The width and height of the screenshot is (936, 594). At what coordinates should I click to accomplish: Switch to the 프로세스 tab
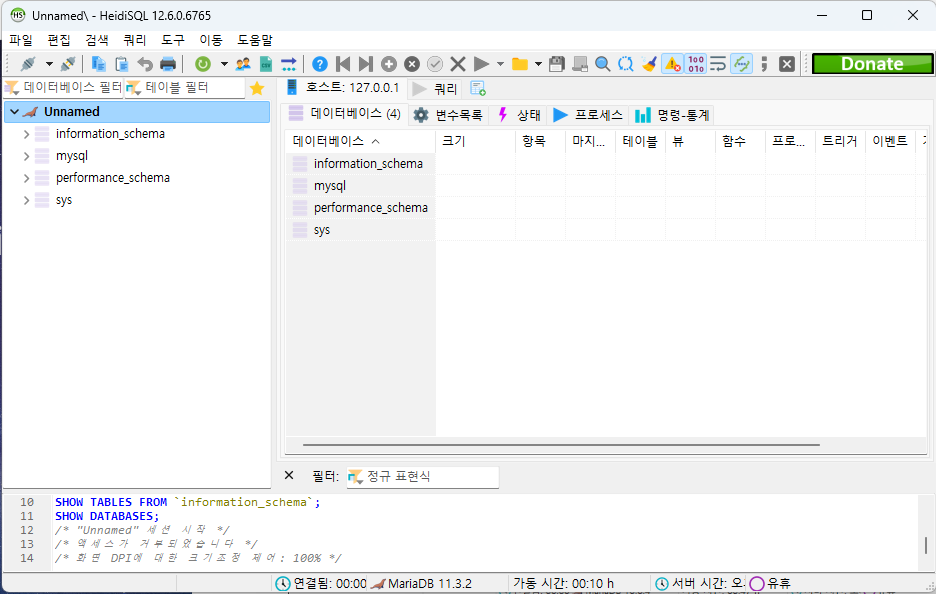click(587, 115)
